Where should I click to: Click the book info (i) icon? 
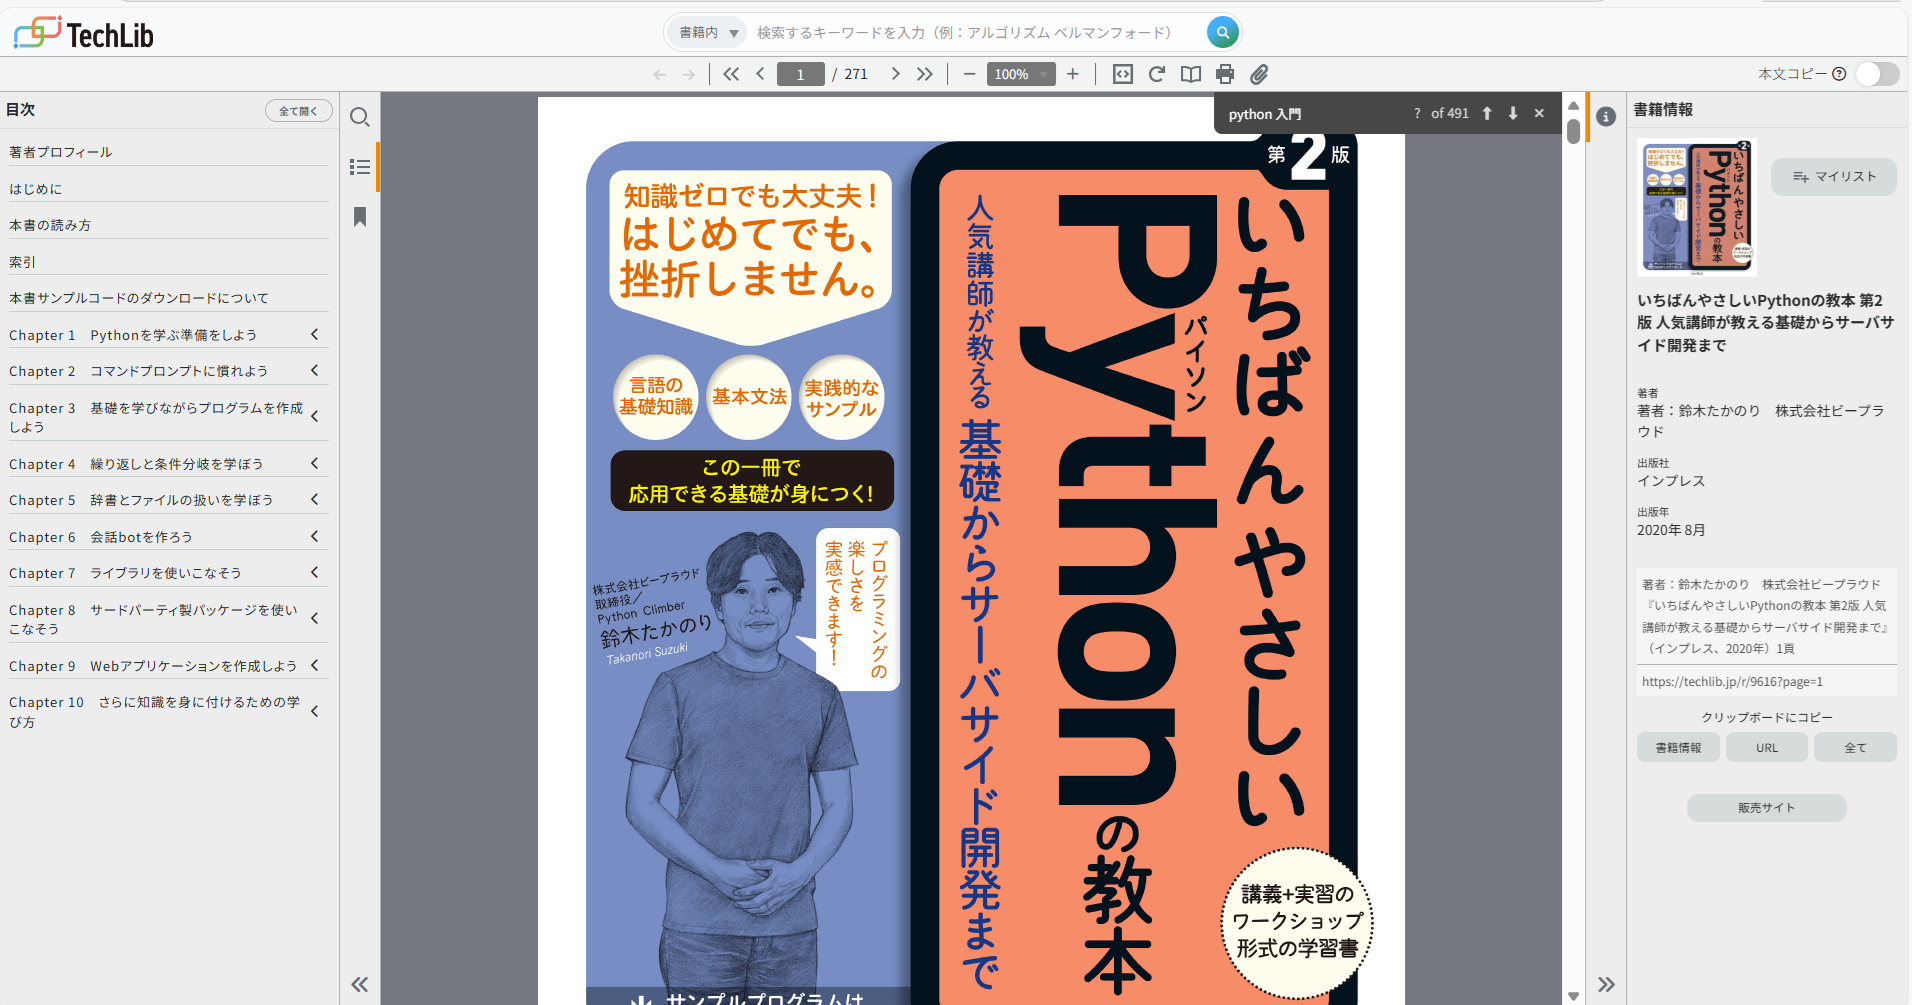click(1606, 117)
